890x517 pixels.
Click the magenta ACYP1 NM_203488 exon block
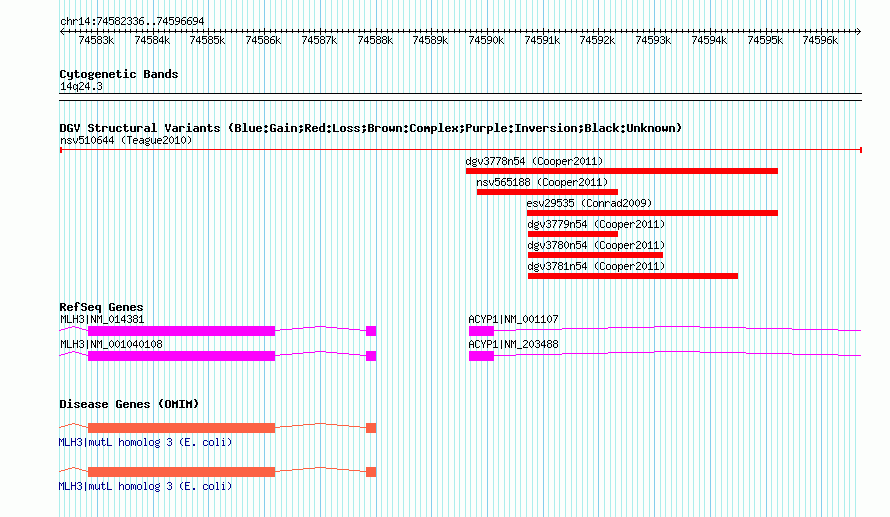pos(481,356)
